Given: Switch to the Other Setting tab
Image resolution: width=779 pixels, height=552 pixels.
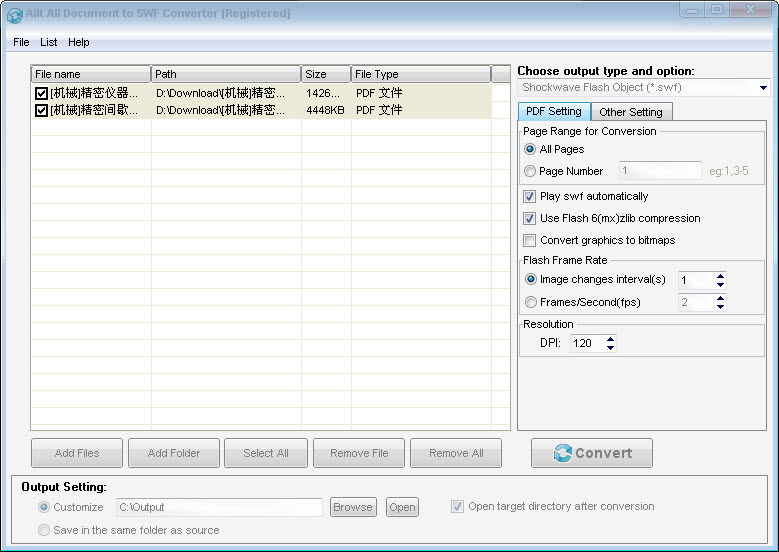Looking at the screenshot, I should click(x=631, y=112).
